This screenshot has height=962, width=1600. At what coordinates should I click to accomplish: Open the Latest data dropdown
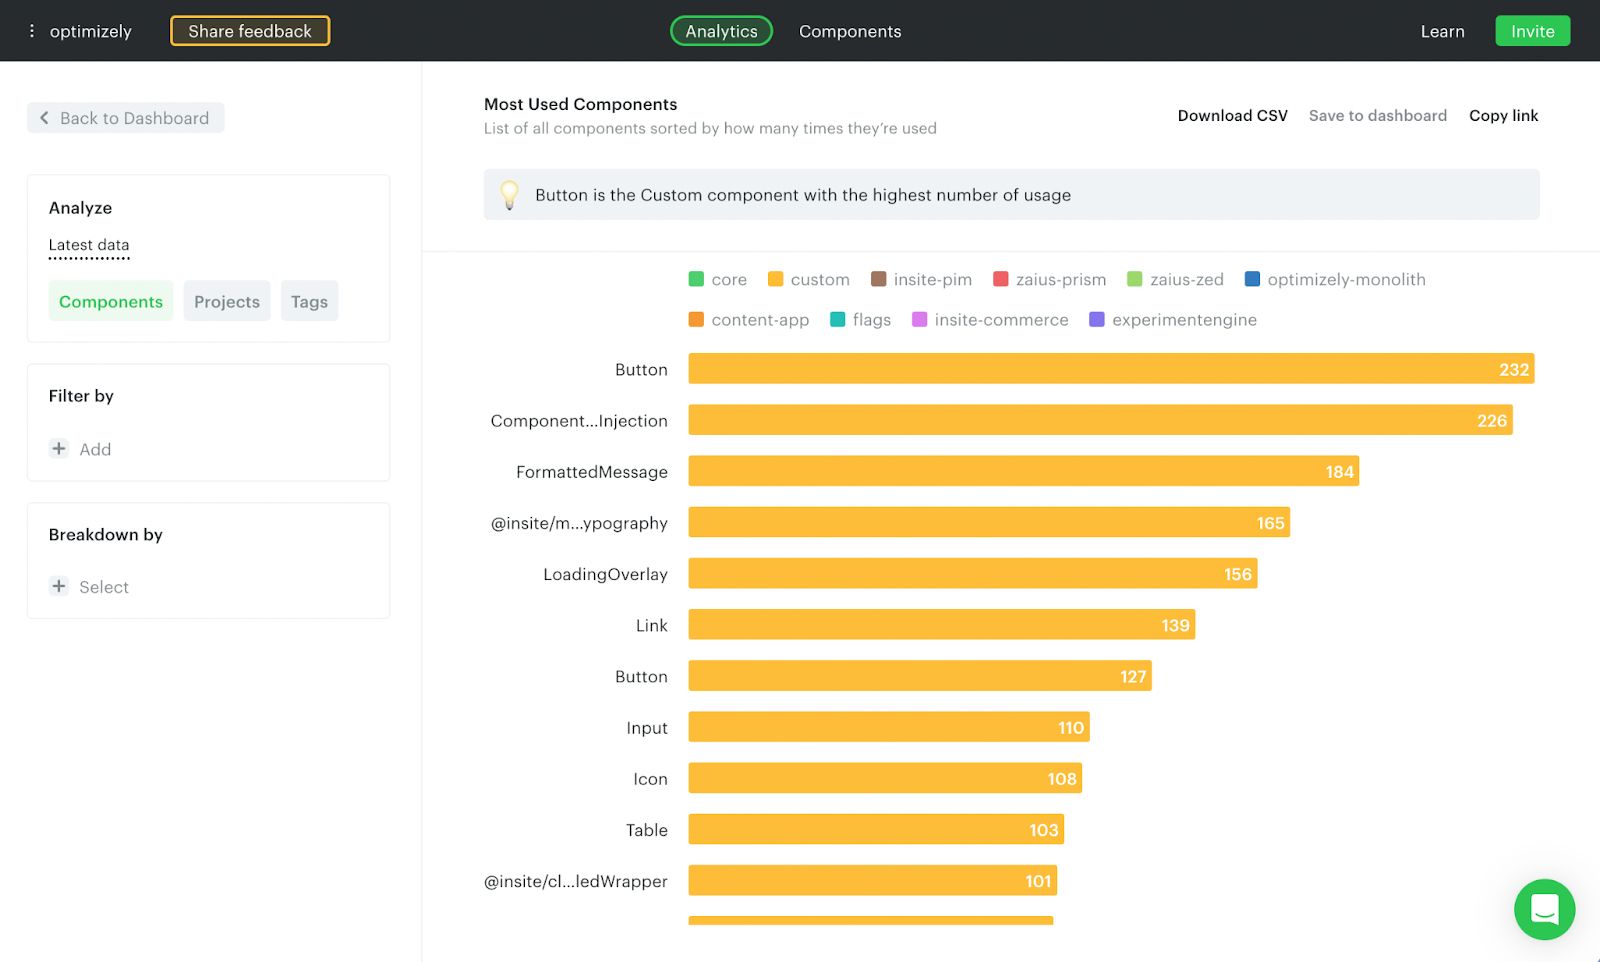point(89,245)
